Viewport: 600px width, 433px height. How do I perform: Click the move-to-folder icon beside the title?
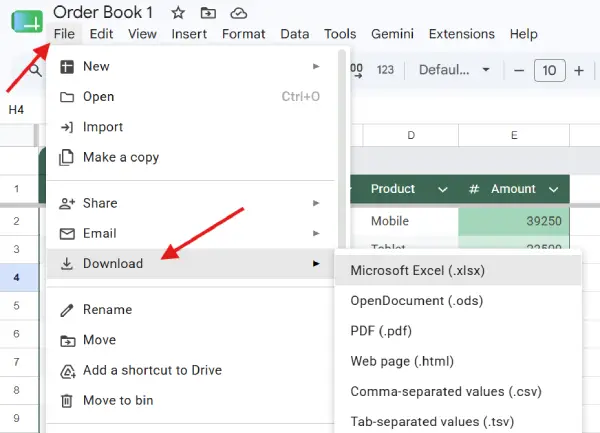(208, 13)
